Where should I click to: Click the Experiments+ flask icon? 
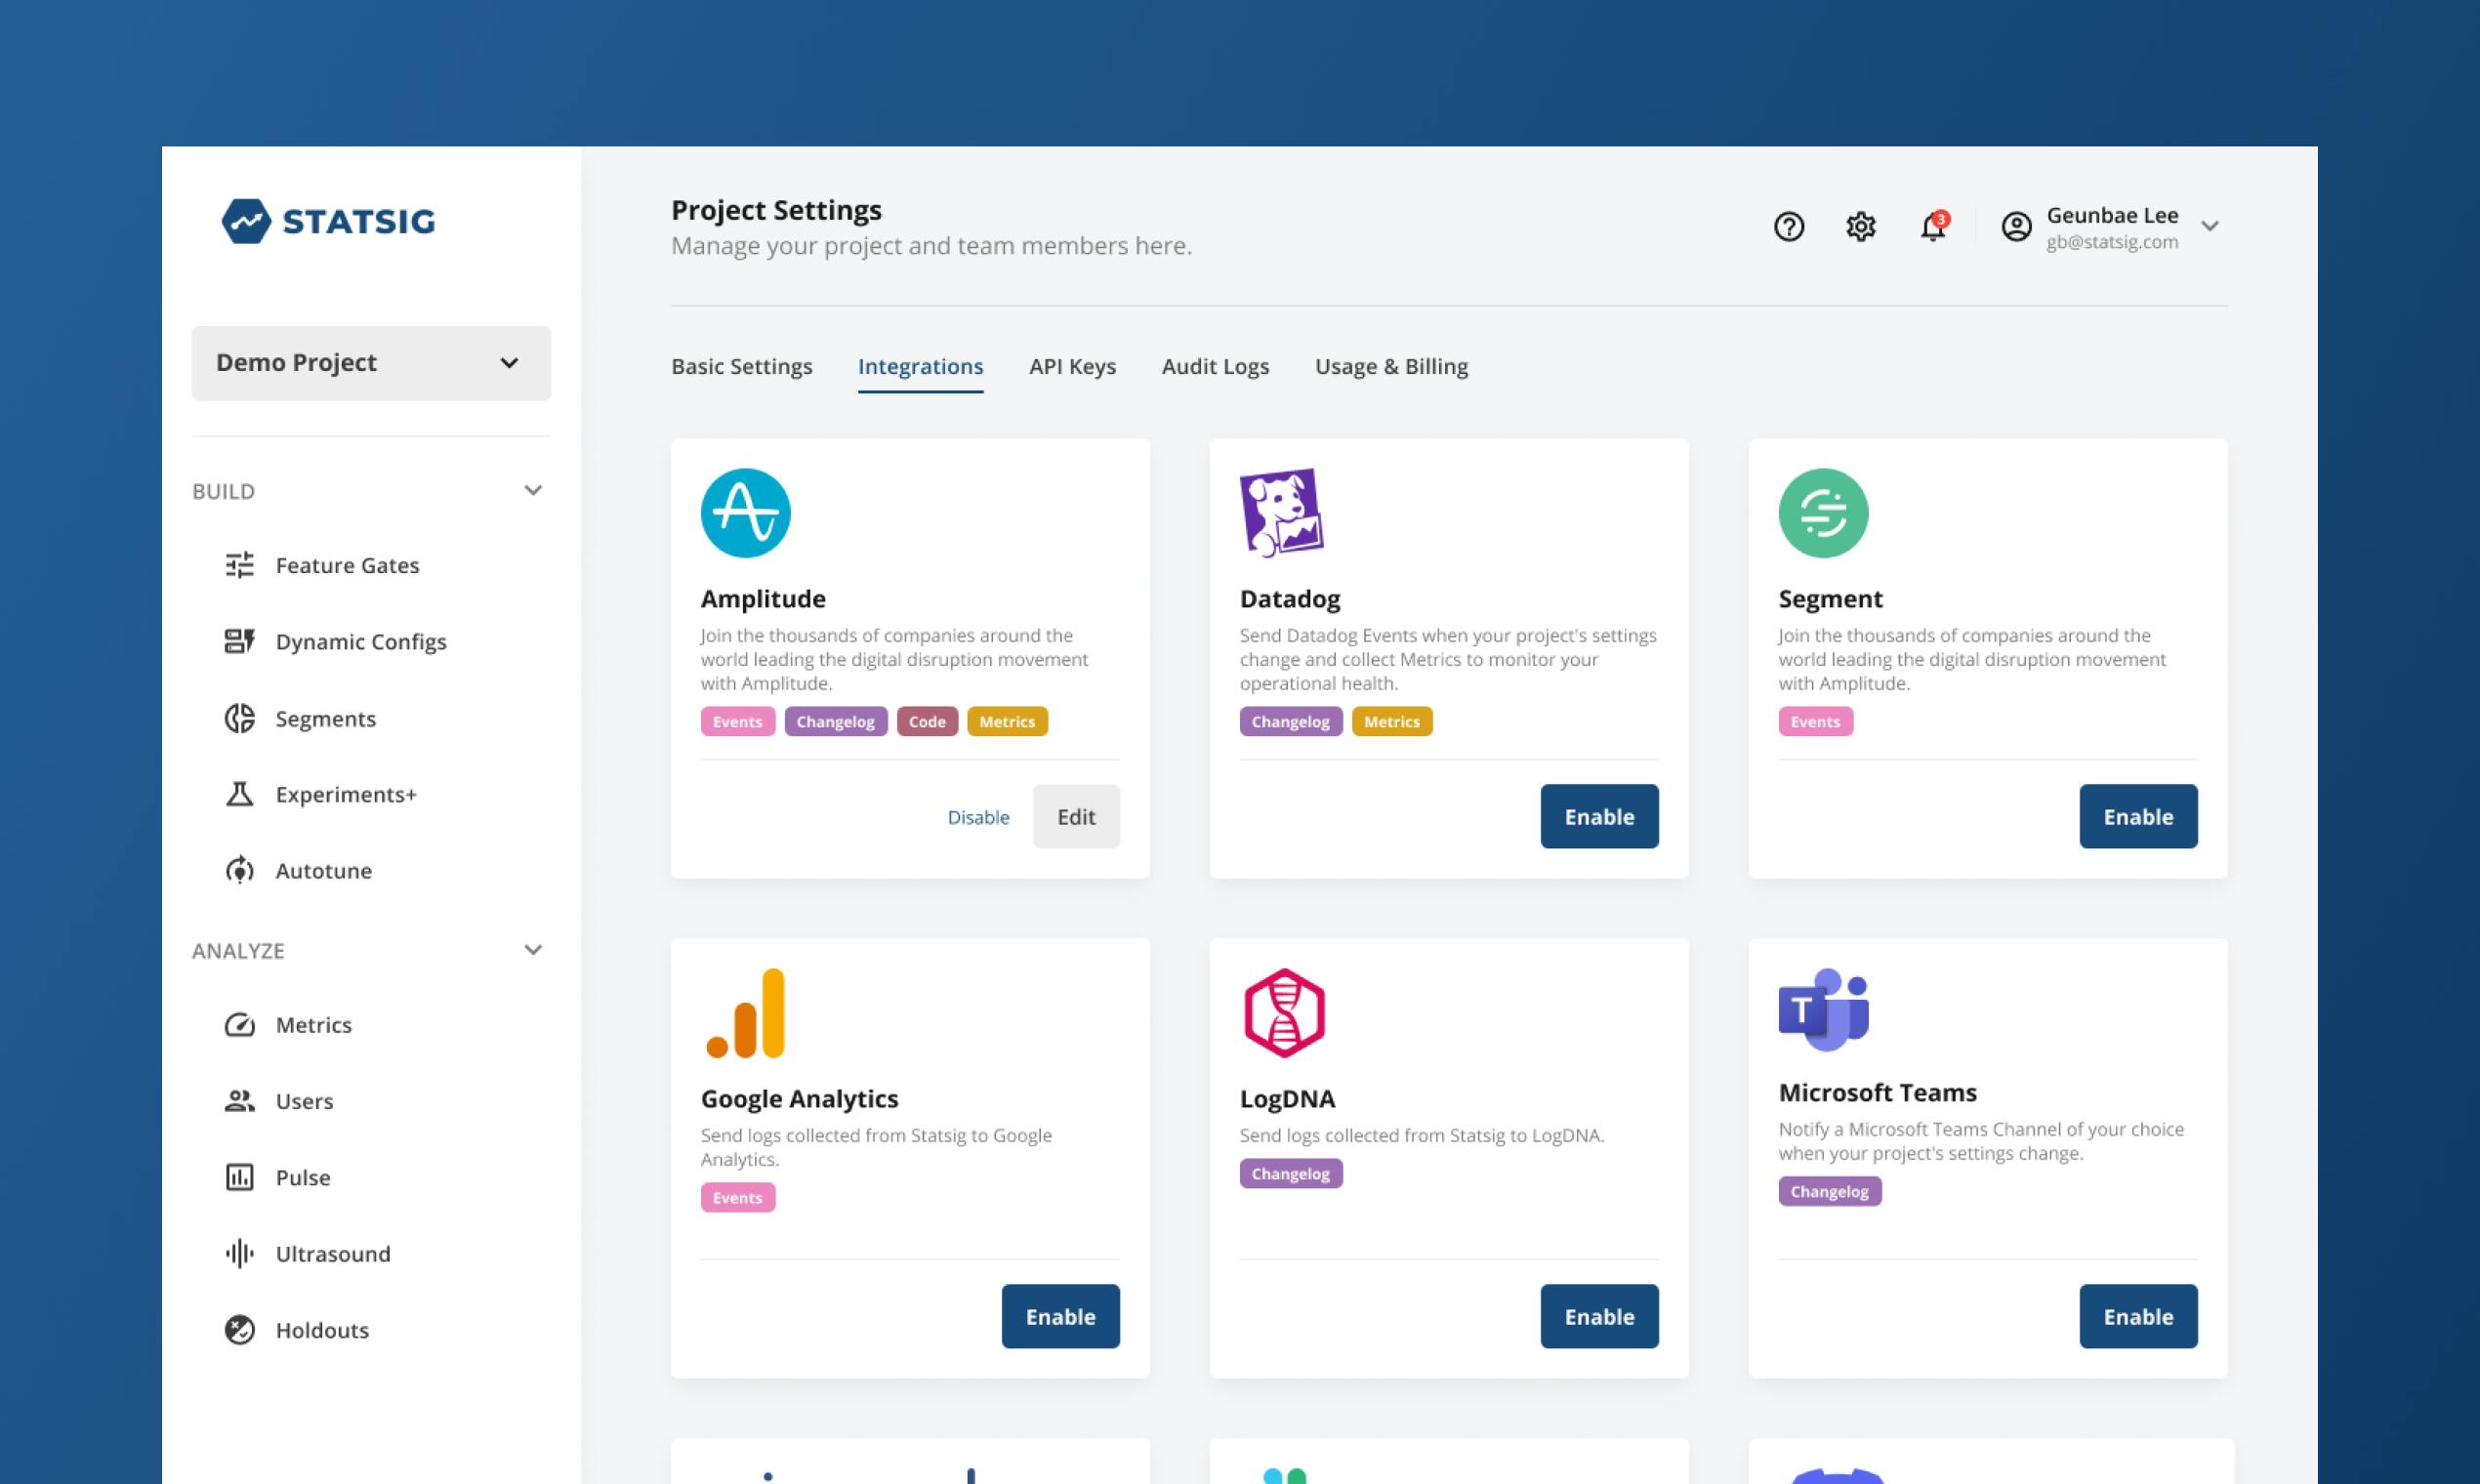click(x=239, y=794)
